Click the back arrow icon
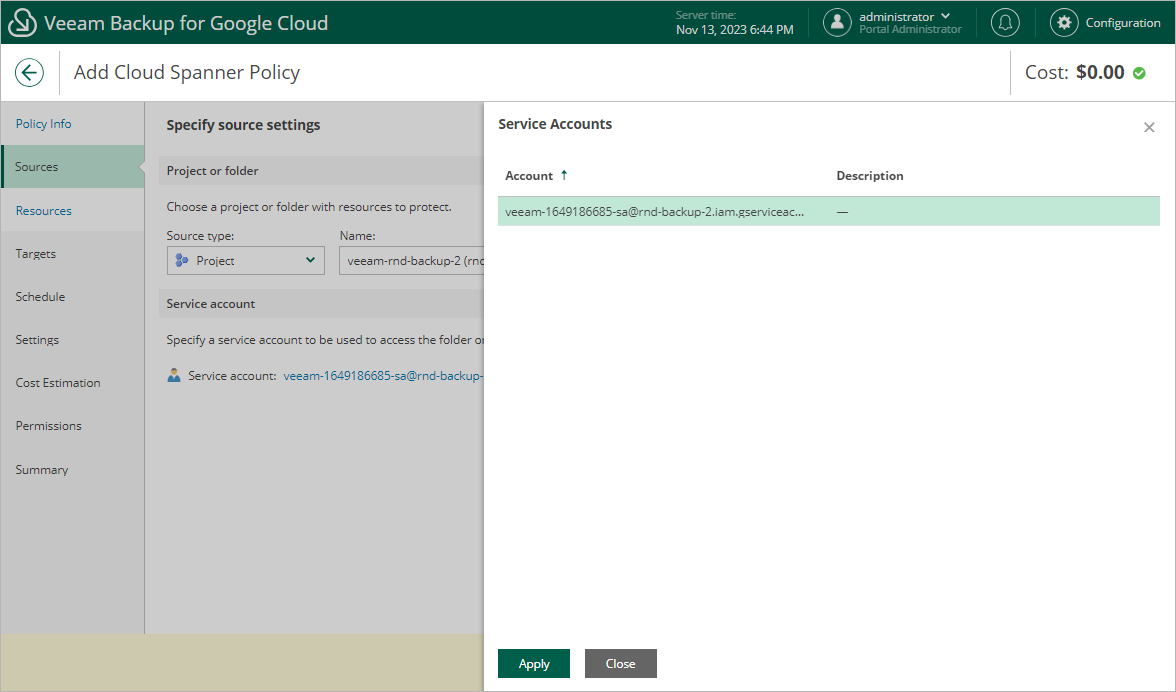The height and width of the screenshot is (692, 1176). (x=29, y=73)
